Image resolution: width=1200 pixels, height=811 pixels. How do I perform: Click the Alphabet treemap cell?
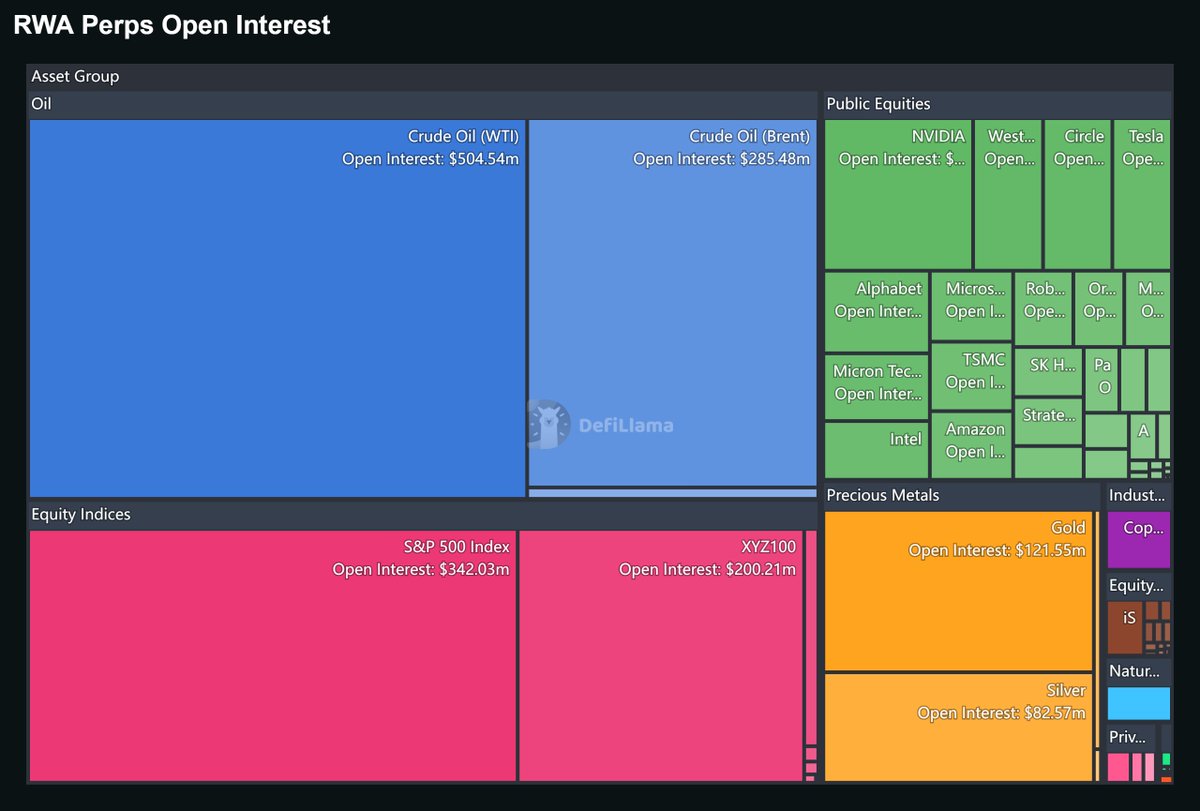click(876, 312)
